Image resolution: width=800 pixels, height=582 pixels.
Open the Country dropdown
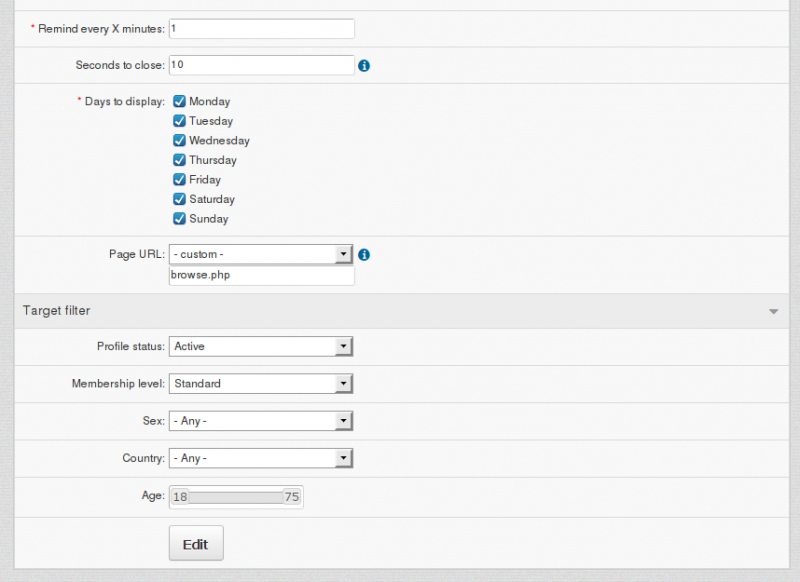[261, 458]
